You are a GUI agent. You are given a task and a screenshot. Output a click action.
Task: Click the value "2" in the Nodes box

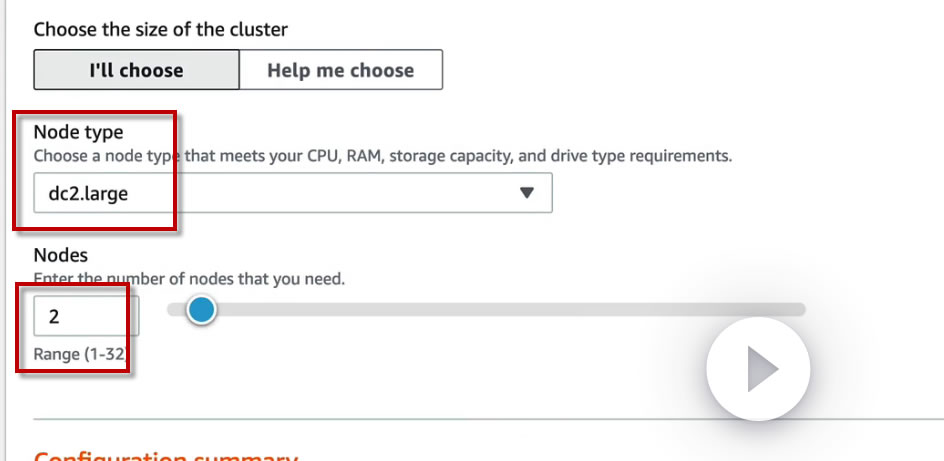coord(54,316)
